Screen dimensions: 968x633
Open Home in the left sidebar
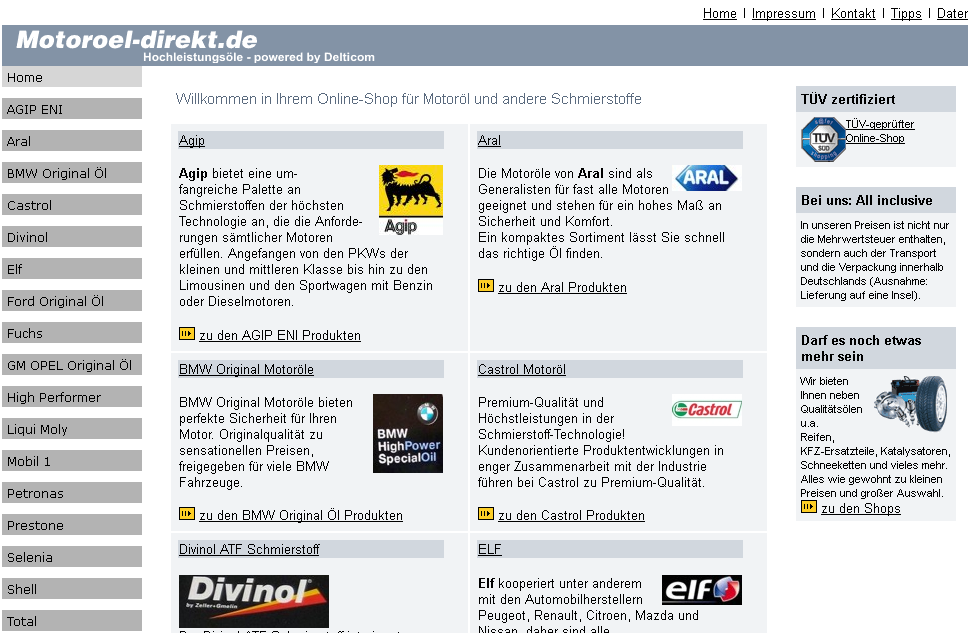coord(72,77)
